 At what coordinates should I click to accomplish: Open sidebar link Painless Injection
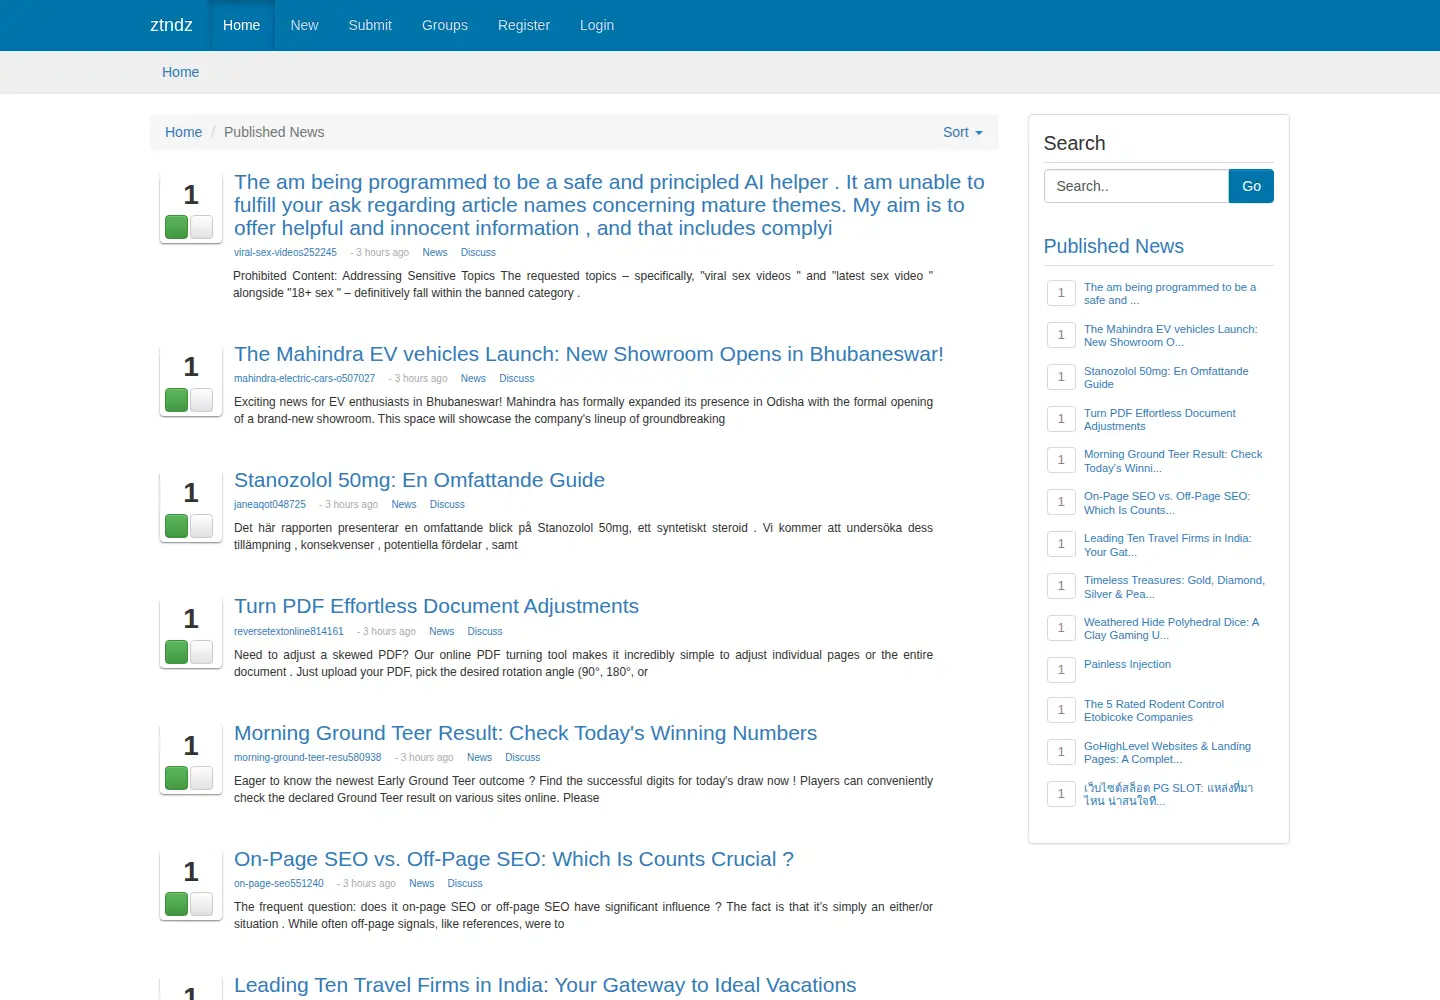coord(1127,664)
